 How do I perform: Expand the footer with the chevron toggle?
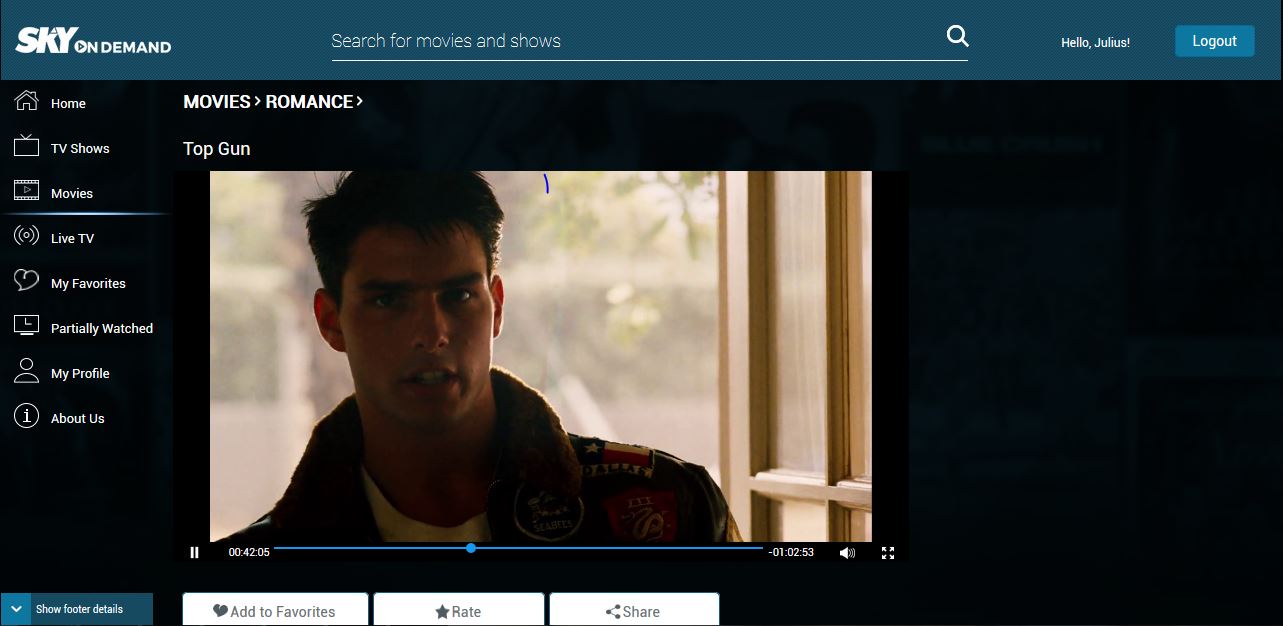pos(16,609)
